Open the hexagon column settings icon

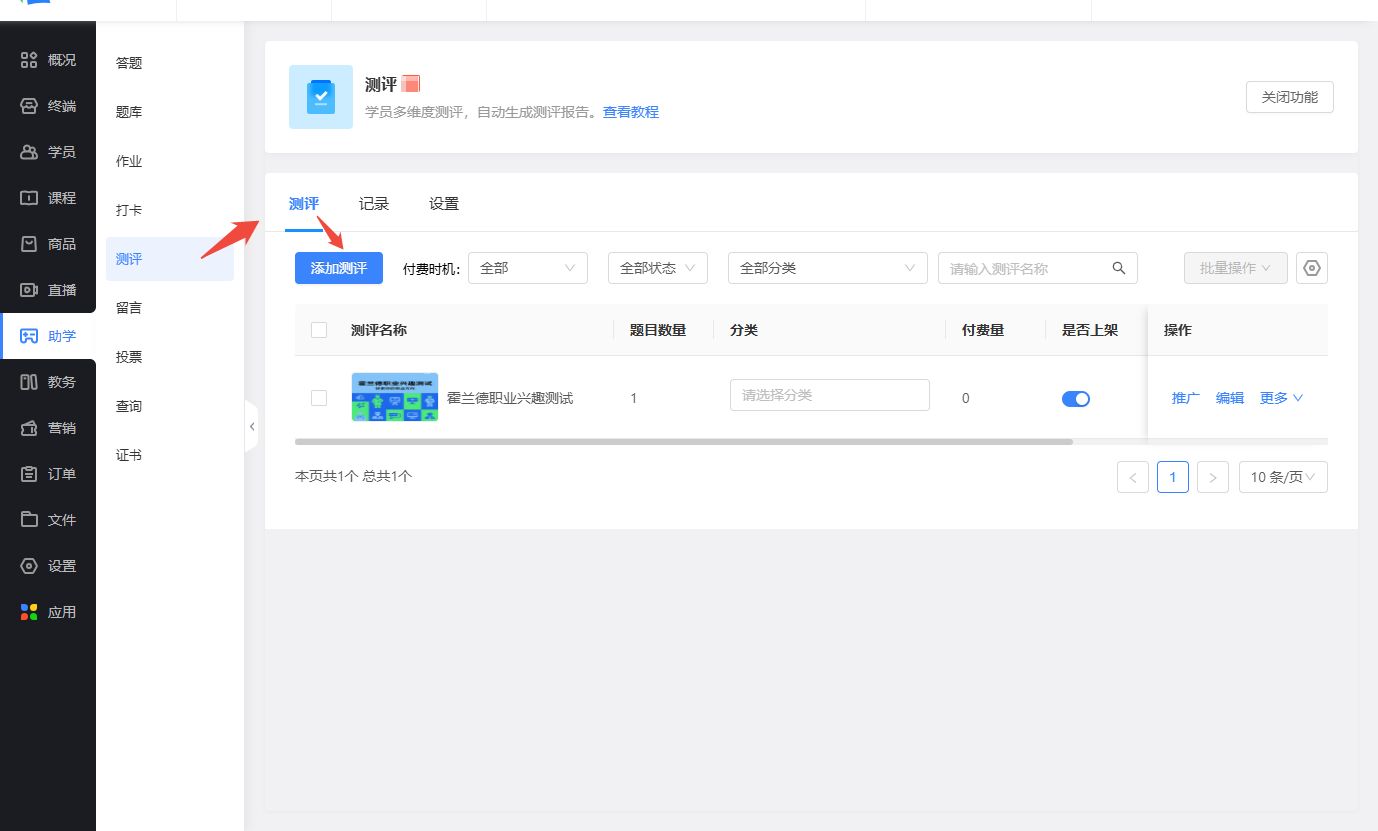point(1312,268)
